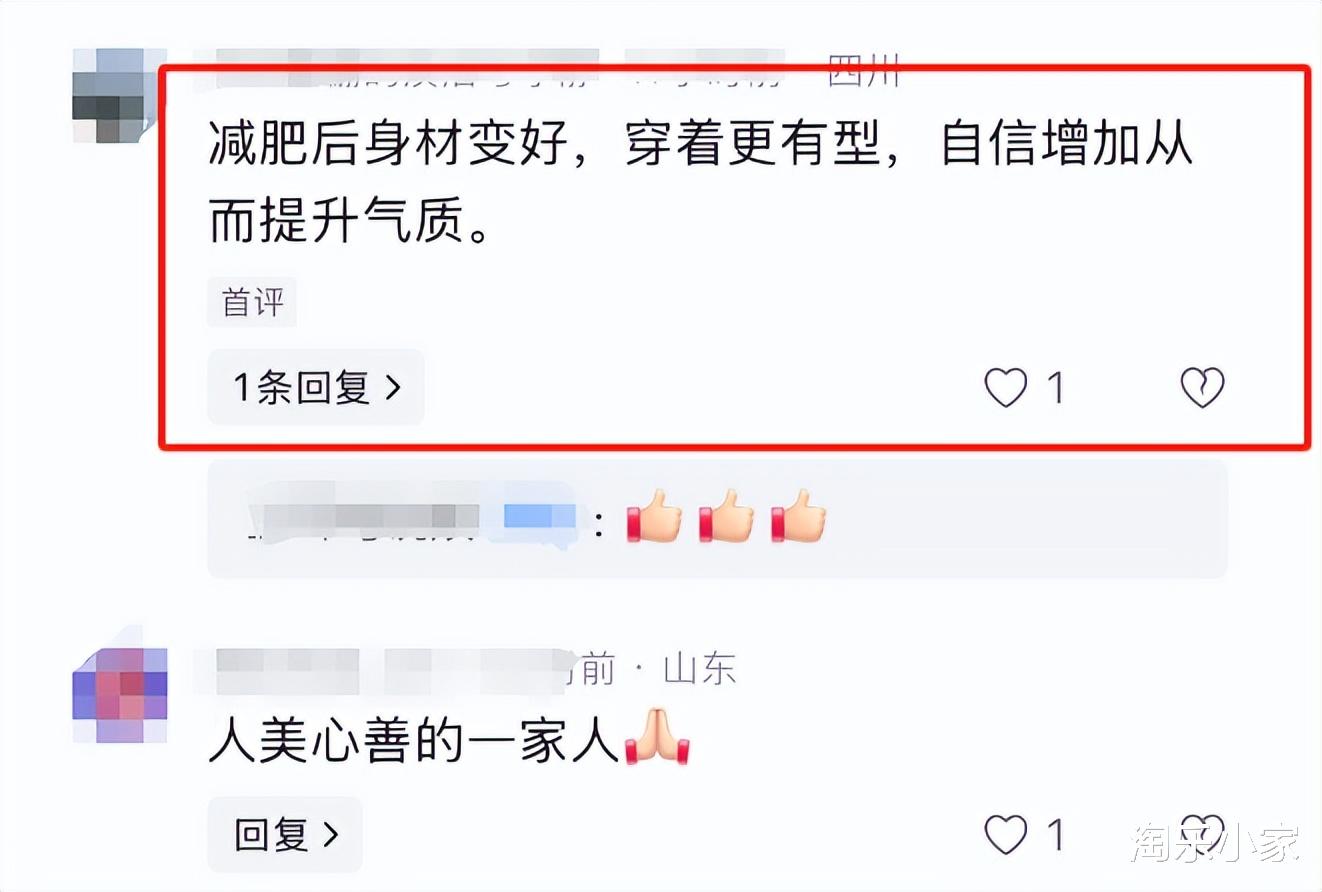Tap broken heart on 人美心善的一家人 comment
Viewport: 1322px width, 892px height.
click(x=1202, y=835)
